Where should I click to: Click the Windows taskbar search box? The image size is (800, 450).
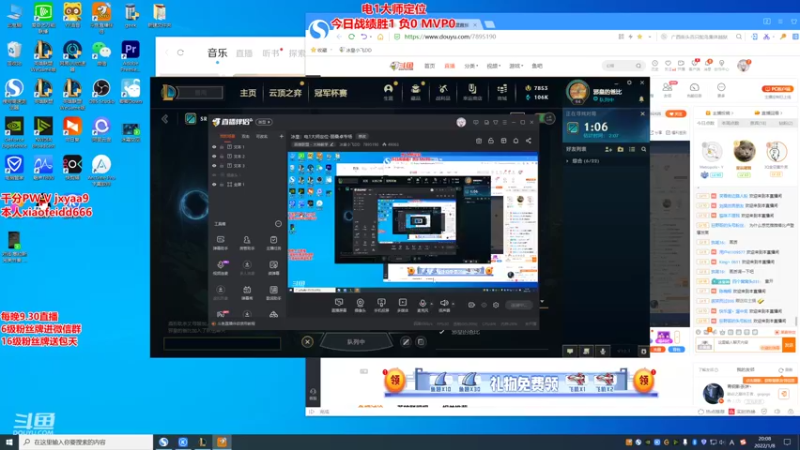(x=86, y=442)
